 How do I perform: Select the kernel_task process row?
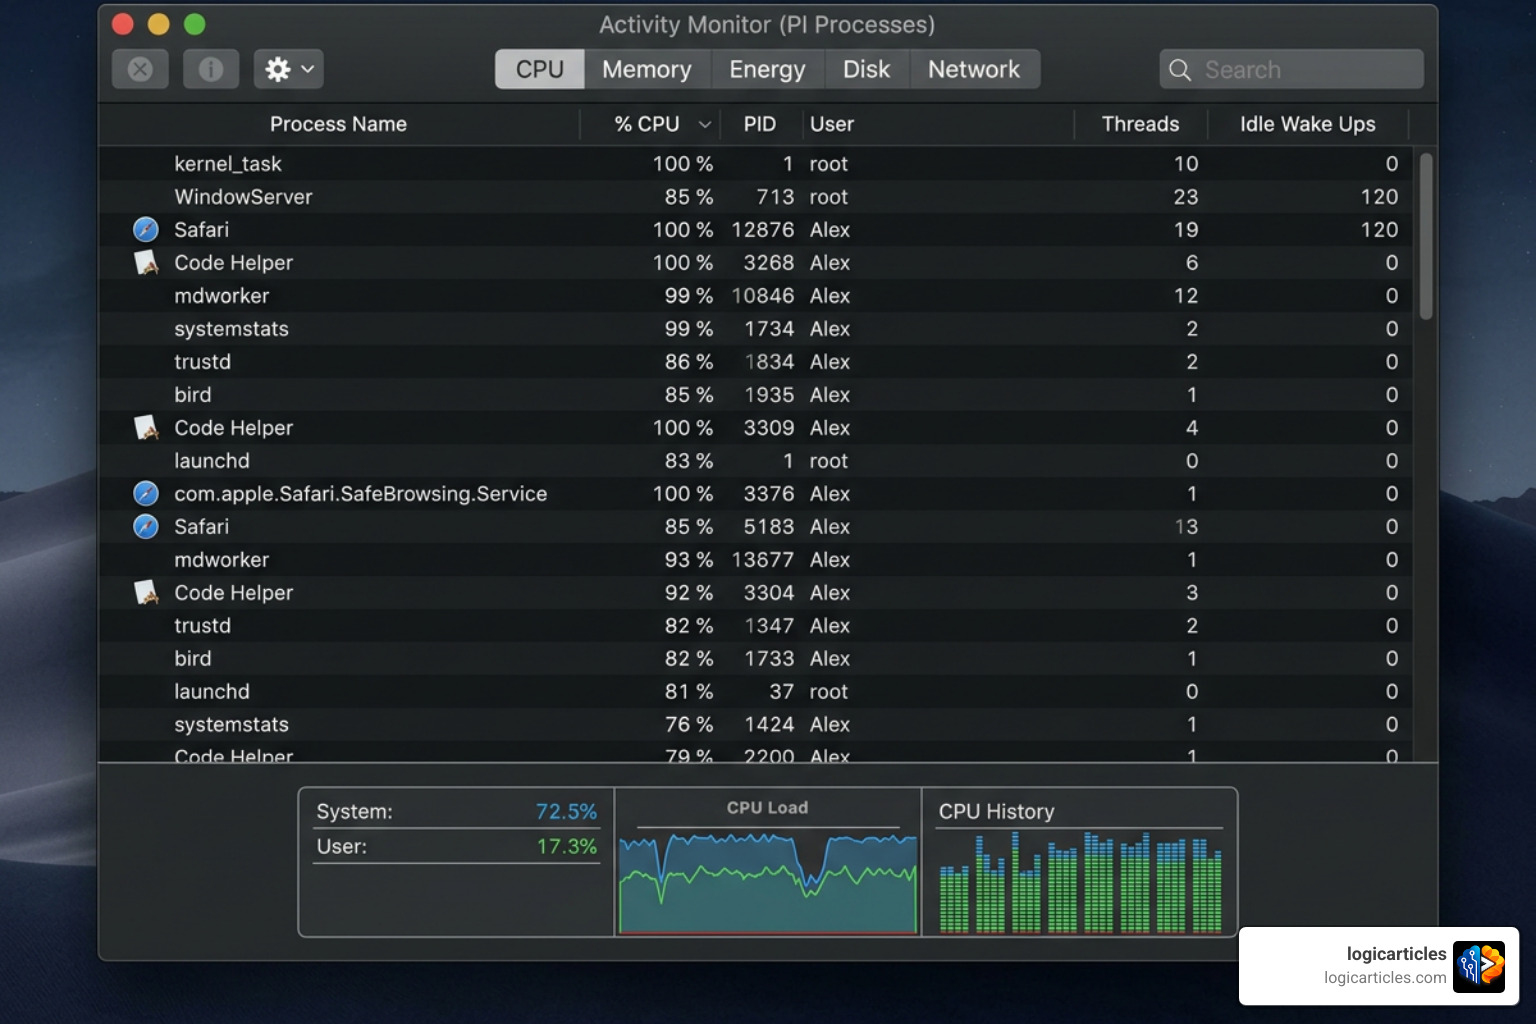[756, 164]
